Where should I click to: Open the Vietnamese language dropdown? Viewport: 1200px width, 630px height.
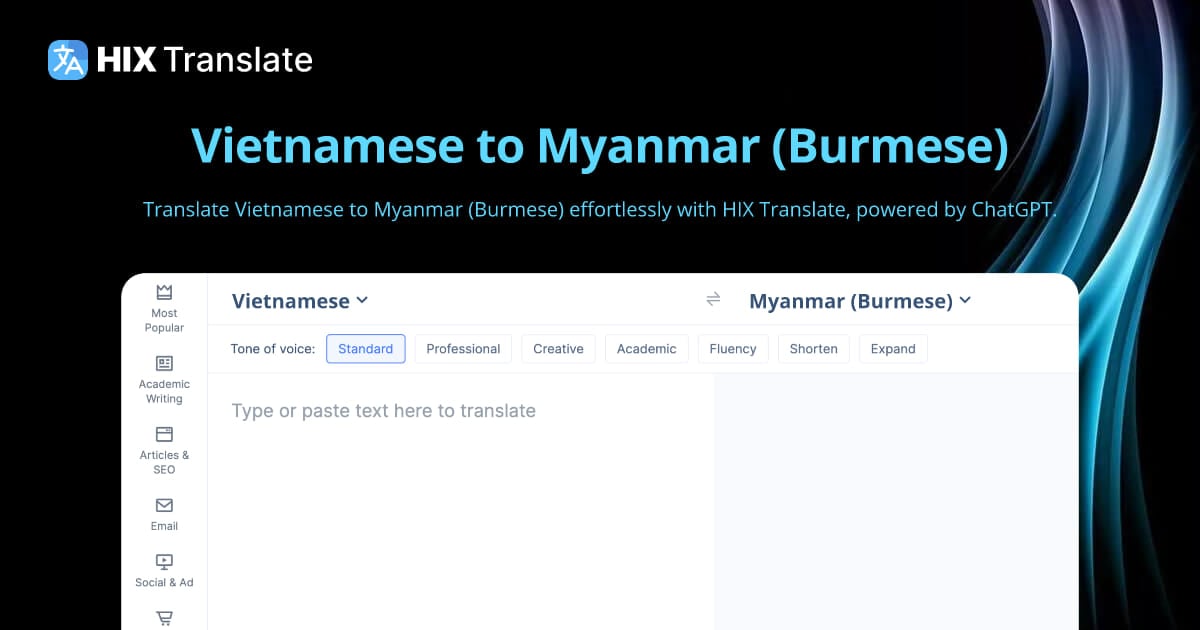pos(297,300)
